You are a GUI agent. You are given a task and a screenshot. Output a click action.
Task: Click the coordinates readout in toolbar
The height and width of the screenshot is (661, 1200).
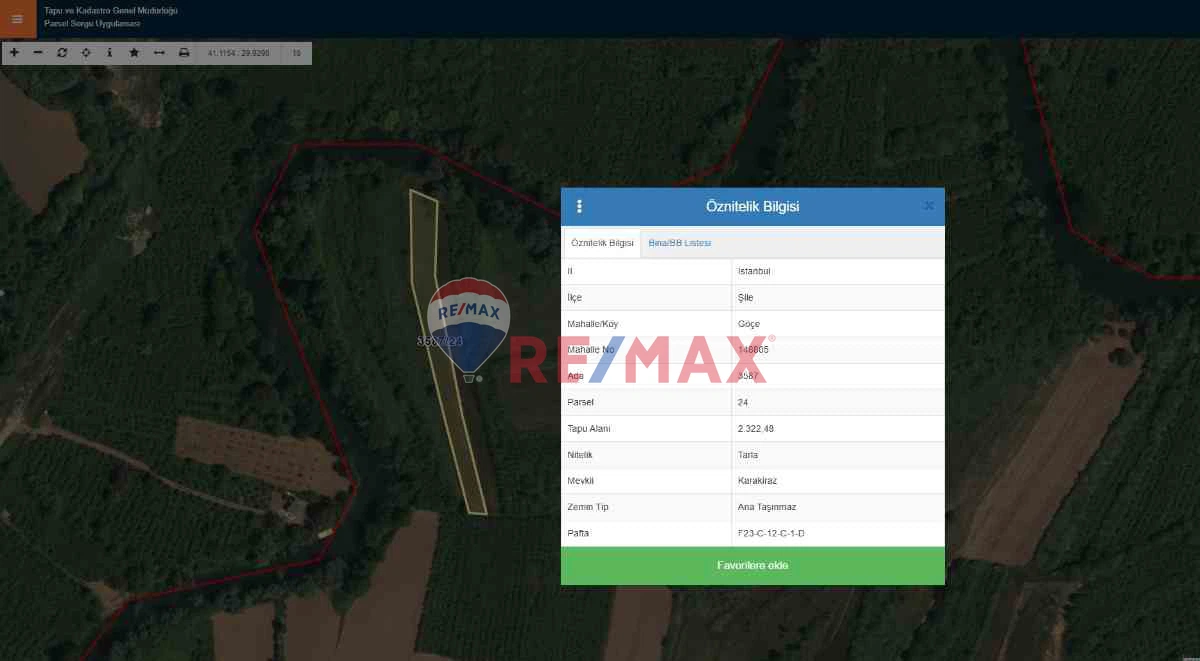pyautogui.click(x=238, y=52)
